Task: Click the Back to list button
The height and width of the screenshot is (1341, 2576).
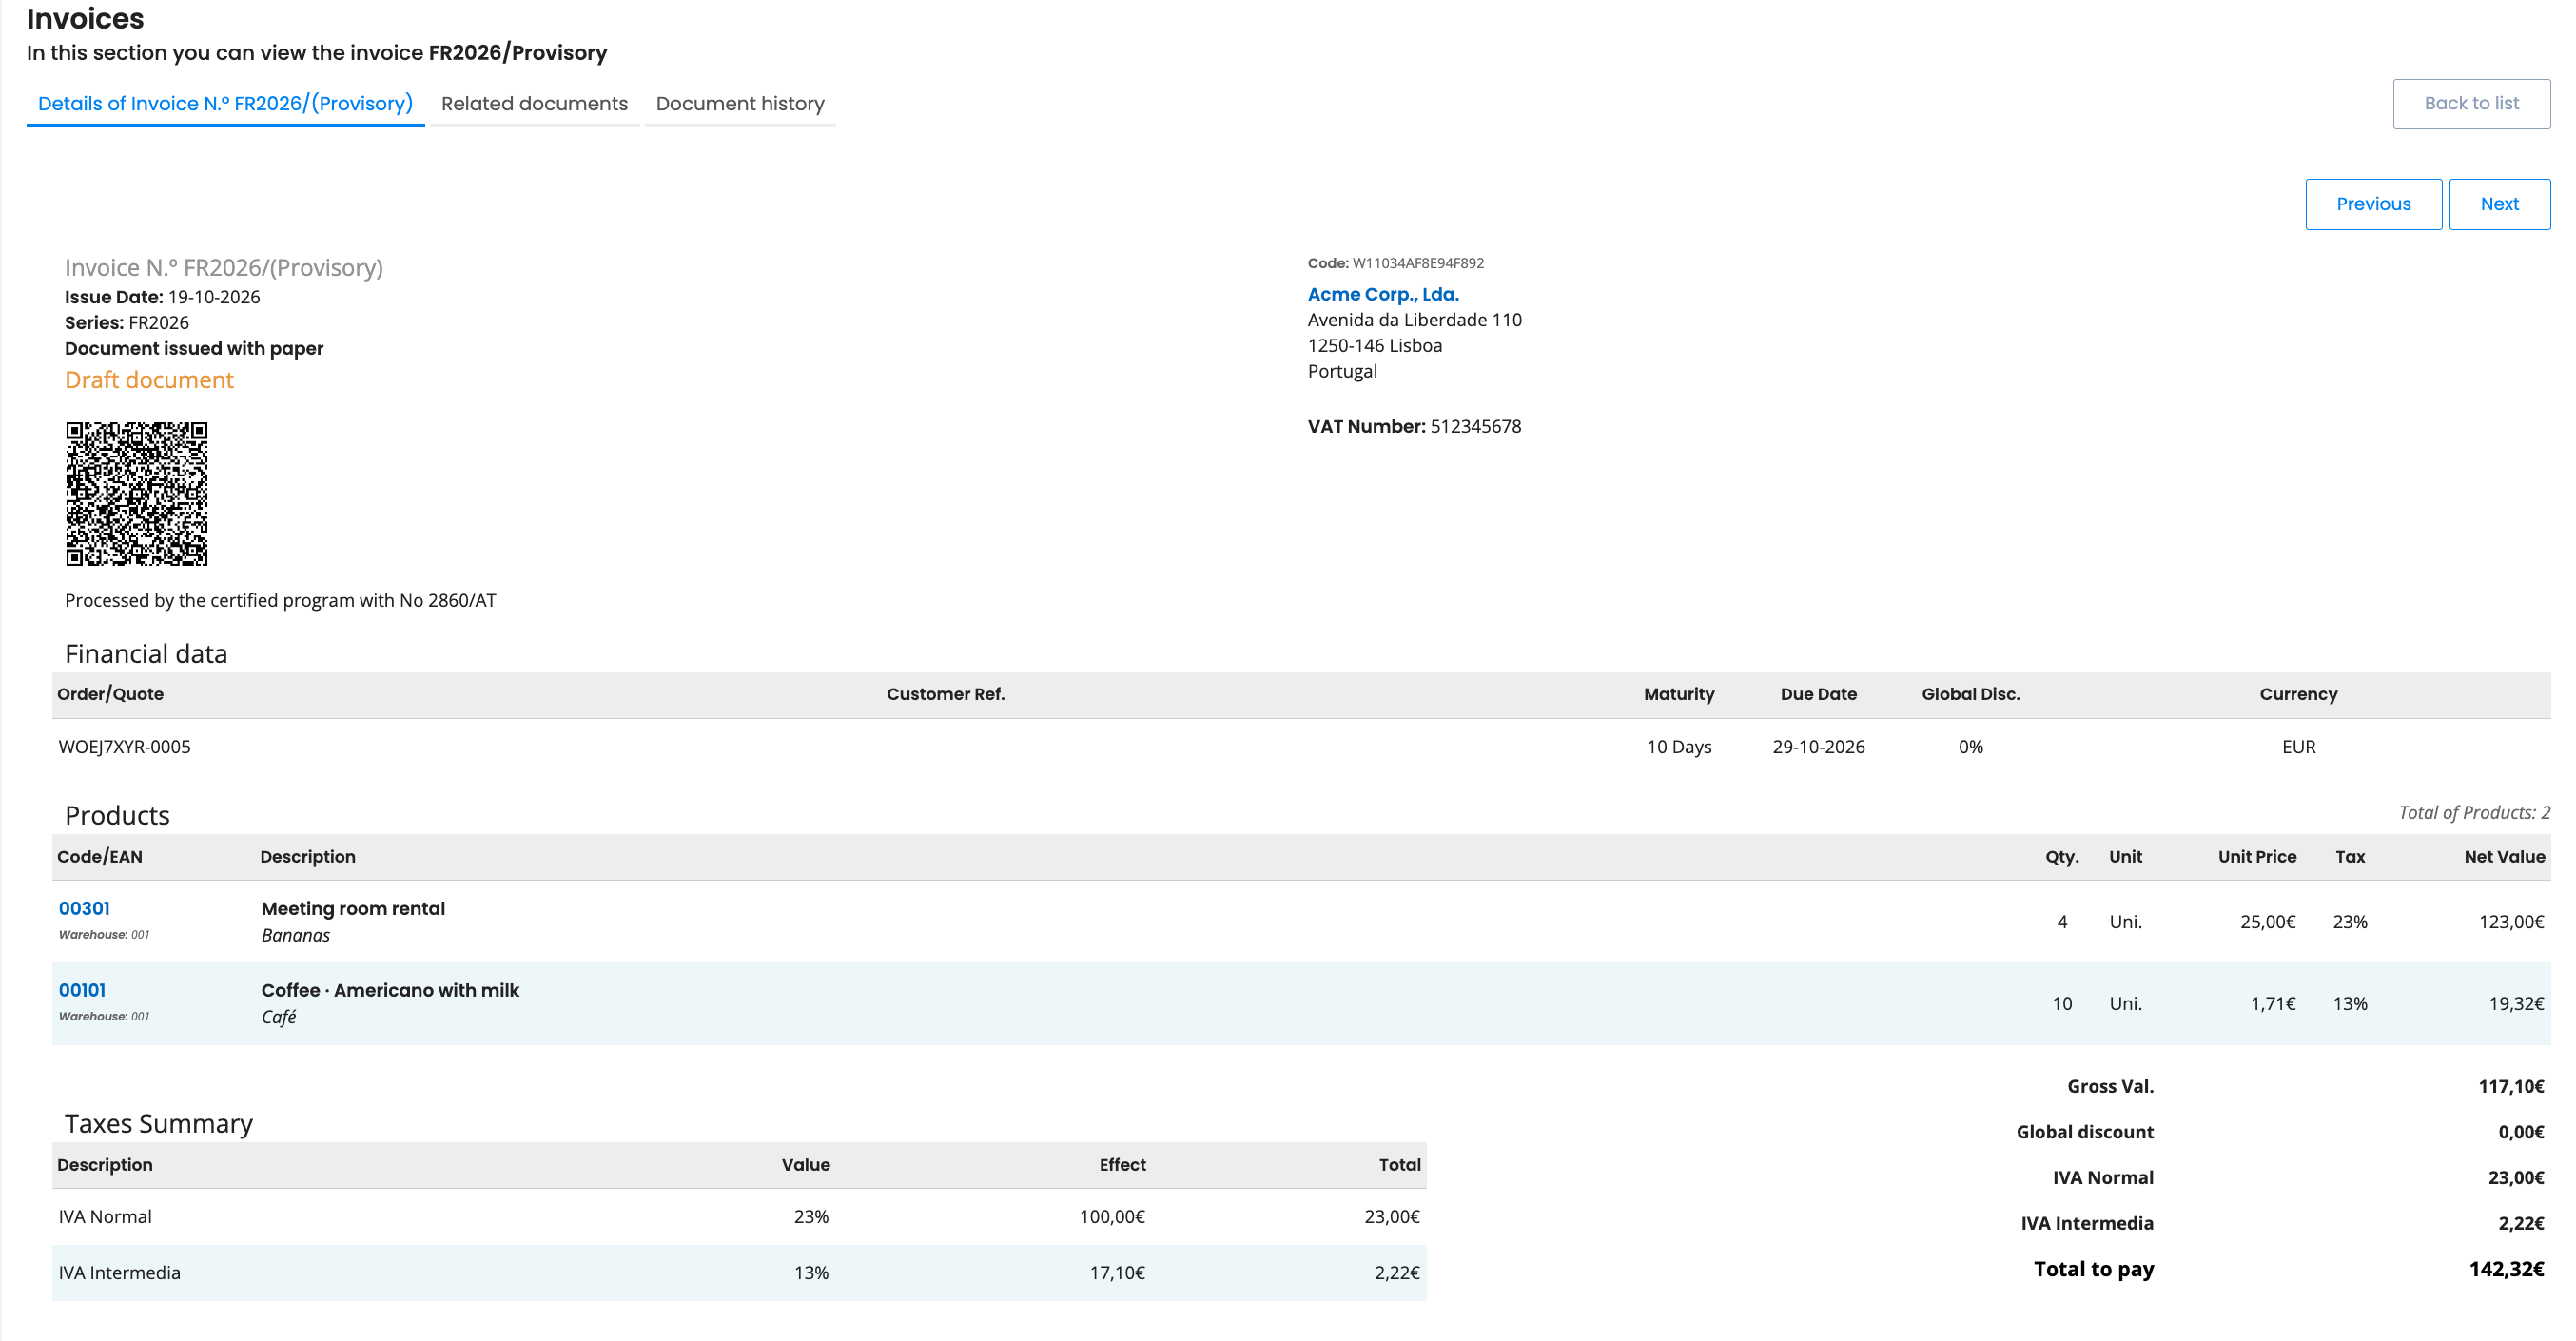Action: tap(2471, 103)
